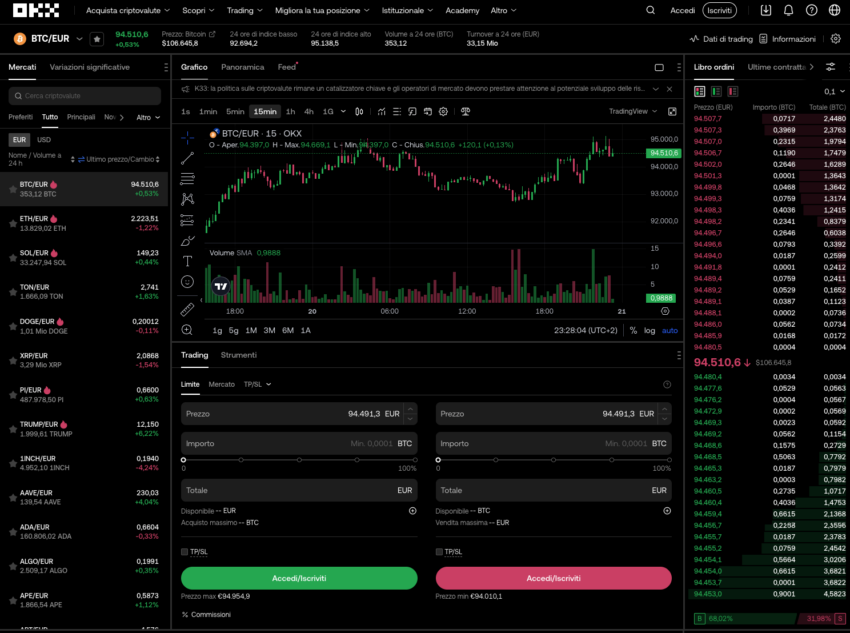Switch to the Strumenti tab
Screen dimensions: 850x633
239,355
